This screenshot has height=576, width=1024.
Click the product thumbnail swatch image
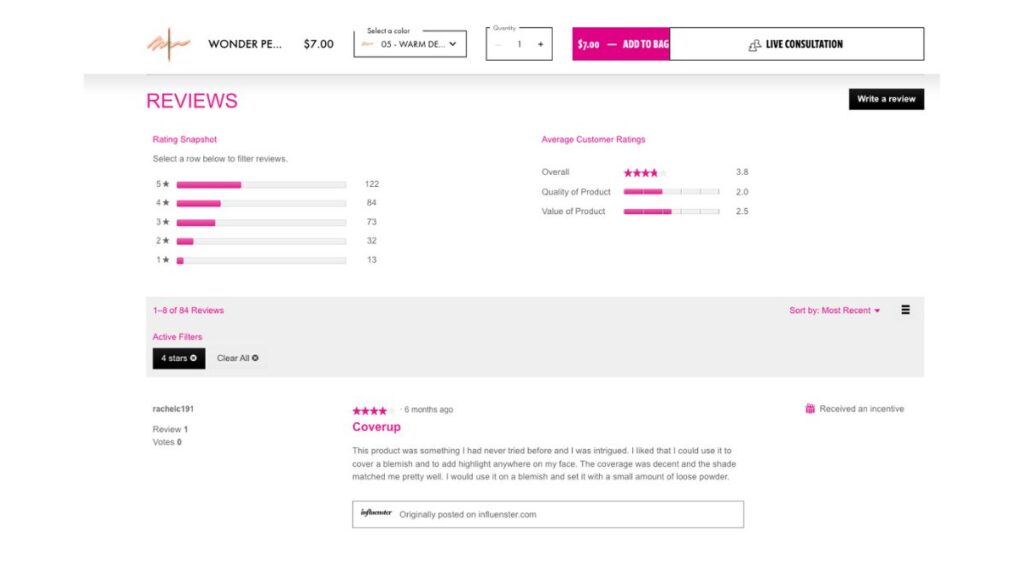click(x=168, y=44)
